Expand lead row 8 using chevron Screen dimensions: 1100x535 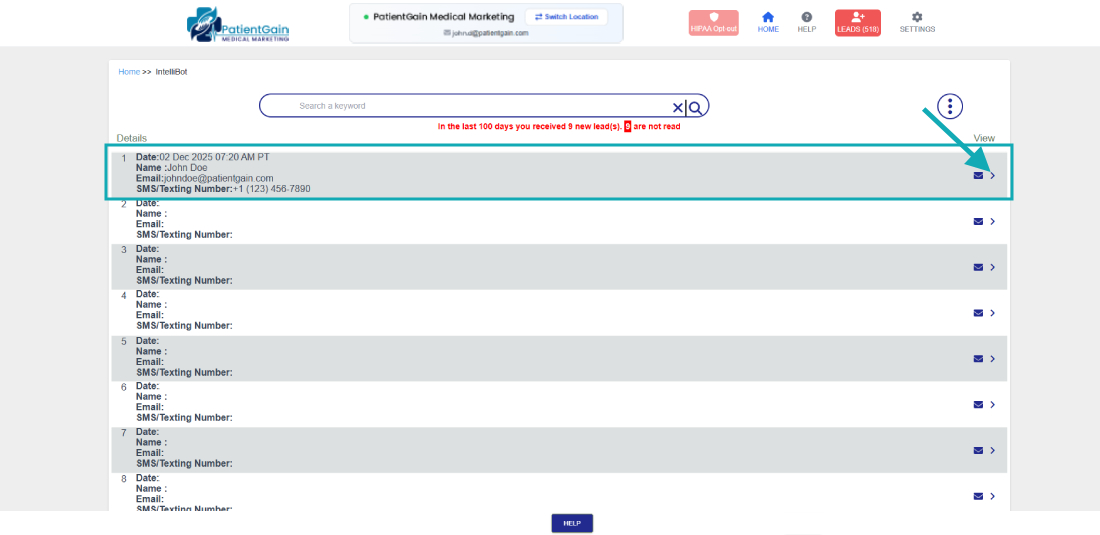[992, 496]
